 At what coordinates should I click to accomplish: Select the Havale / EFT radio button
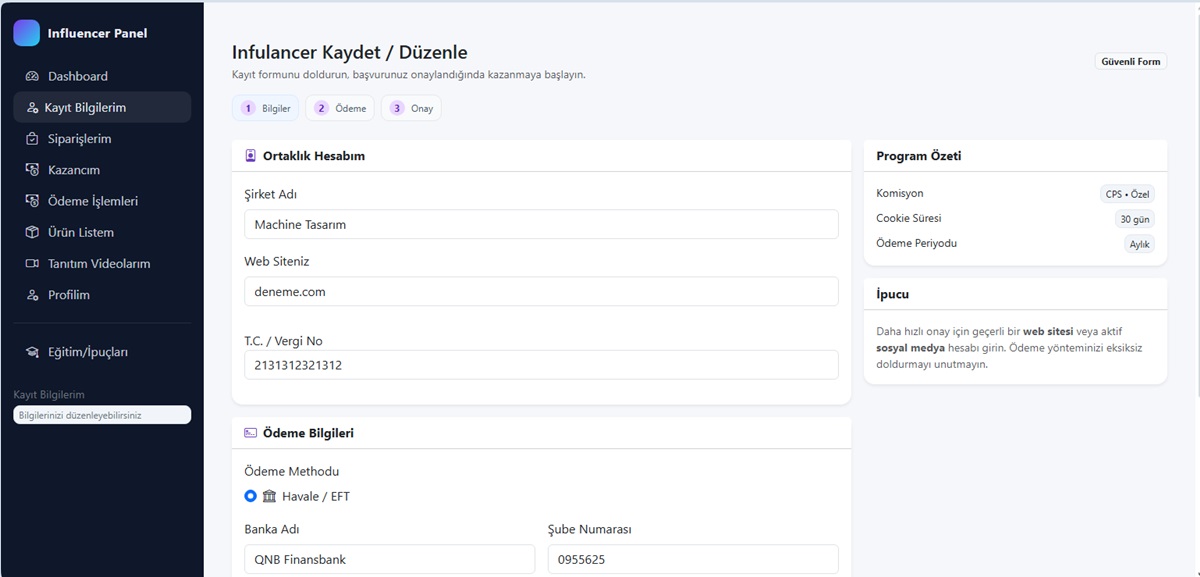click(251, 496)
